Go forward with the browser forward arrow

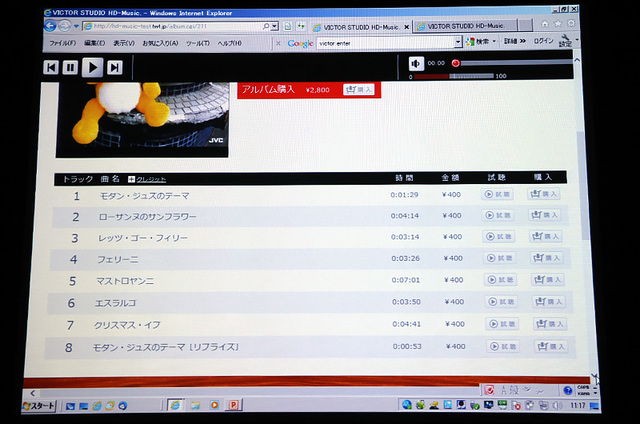click(x=64, y=26)
